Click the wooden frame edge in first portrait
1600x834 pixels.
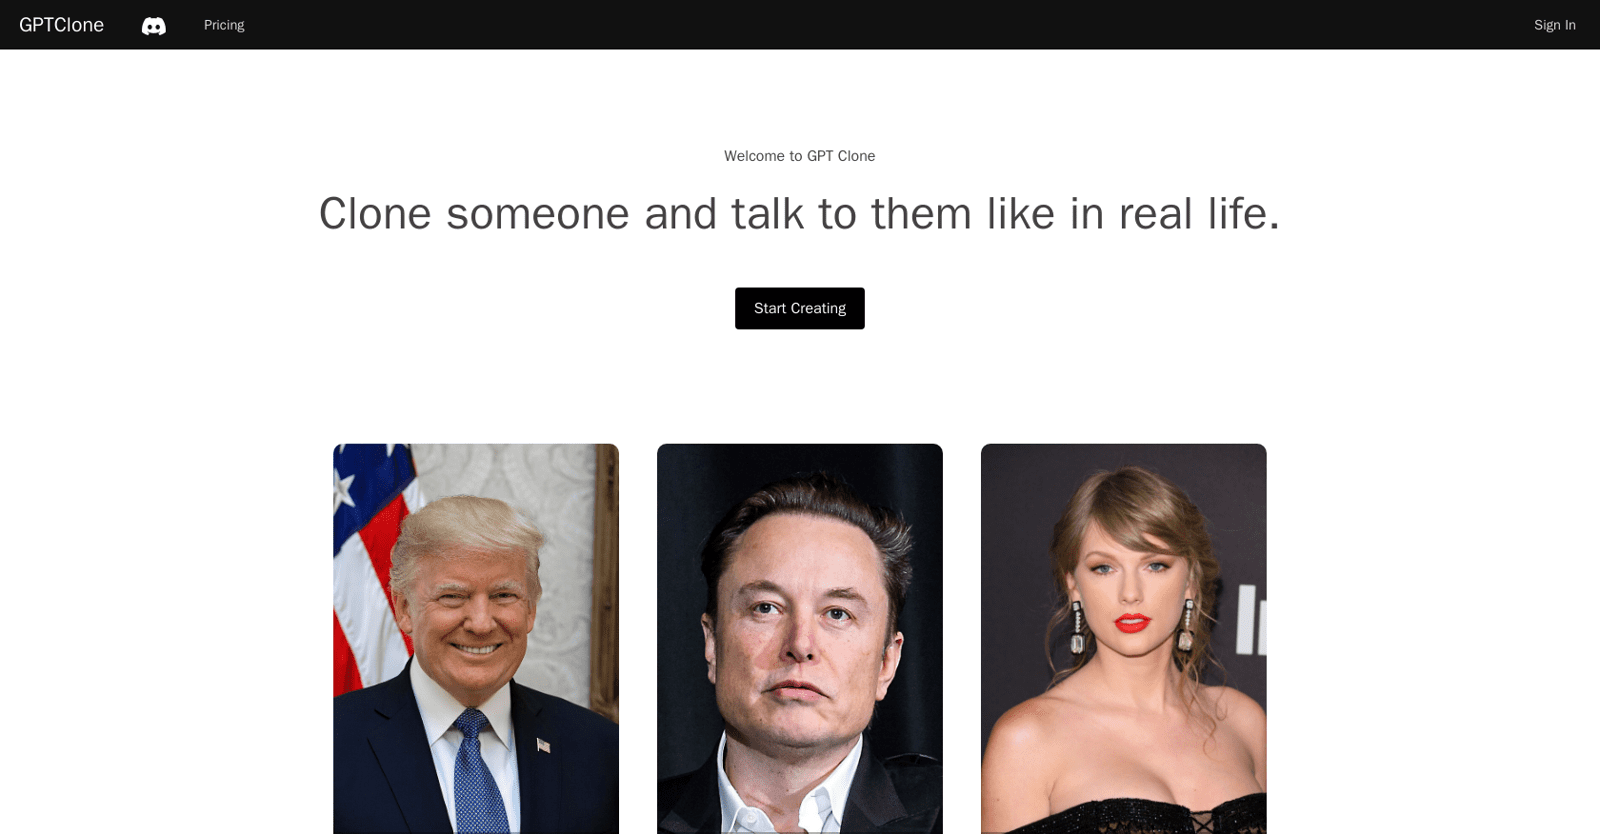coord(606,580)
